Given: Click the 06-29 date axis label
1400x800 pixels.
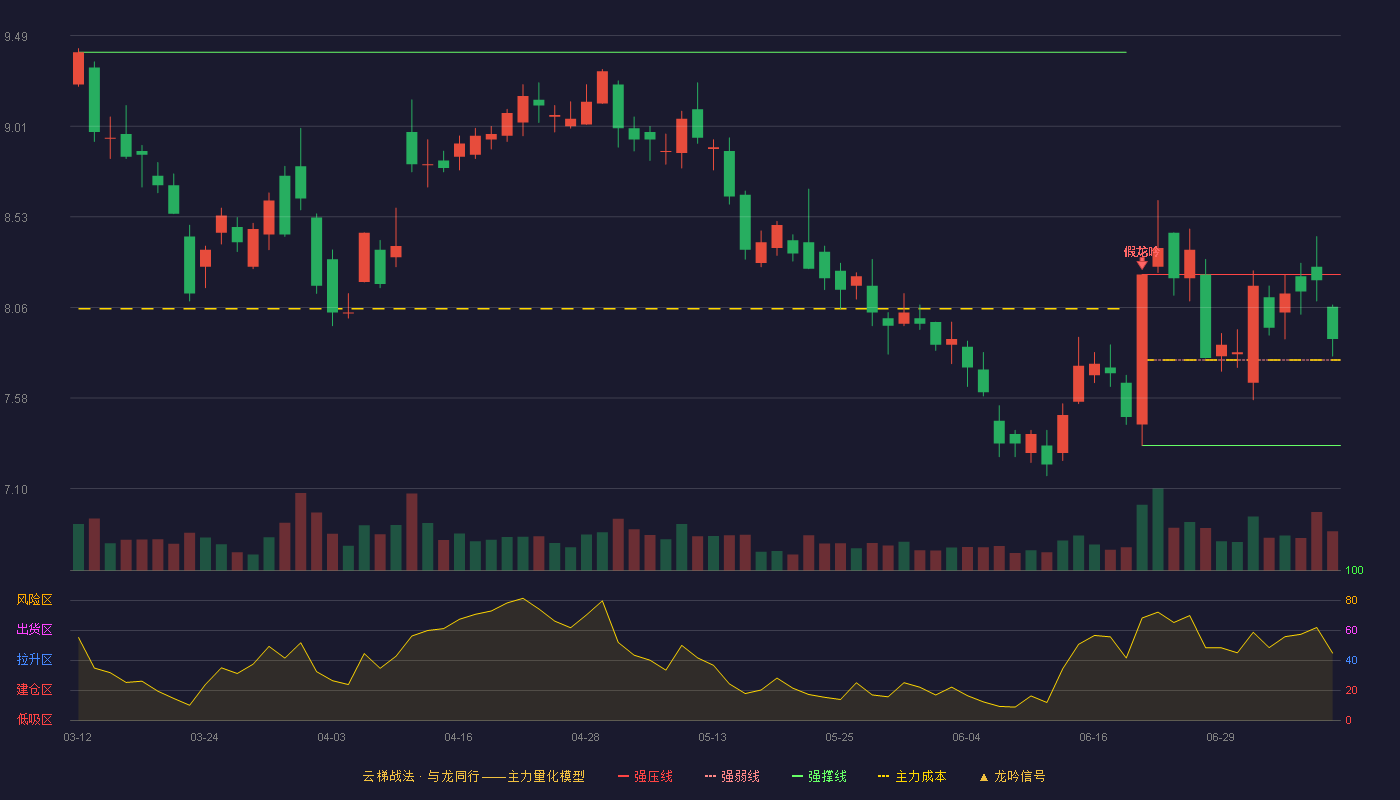Looking at the screenshot, I should [1220, 737].
